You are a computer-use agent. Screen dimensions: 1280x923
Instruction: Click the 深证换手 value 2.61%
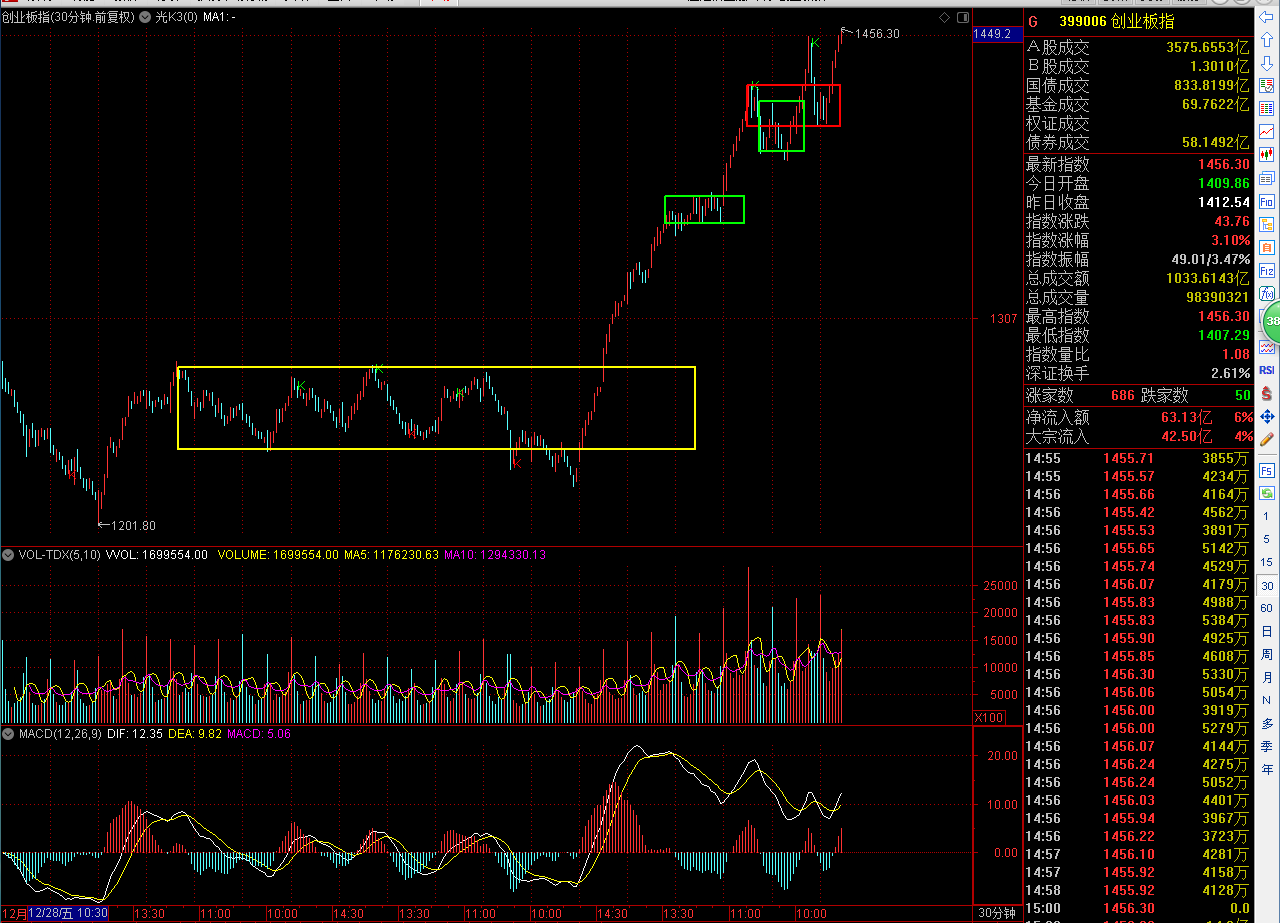1231,373
